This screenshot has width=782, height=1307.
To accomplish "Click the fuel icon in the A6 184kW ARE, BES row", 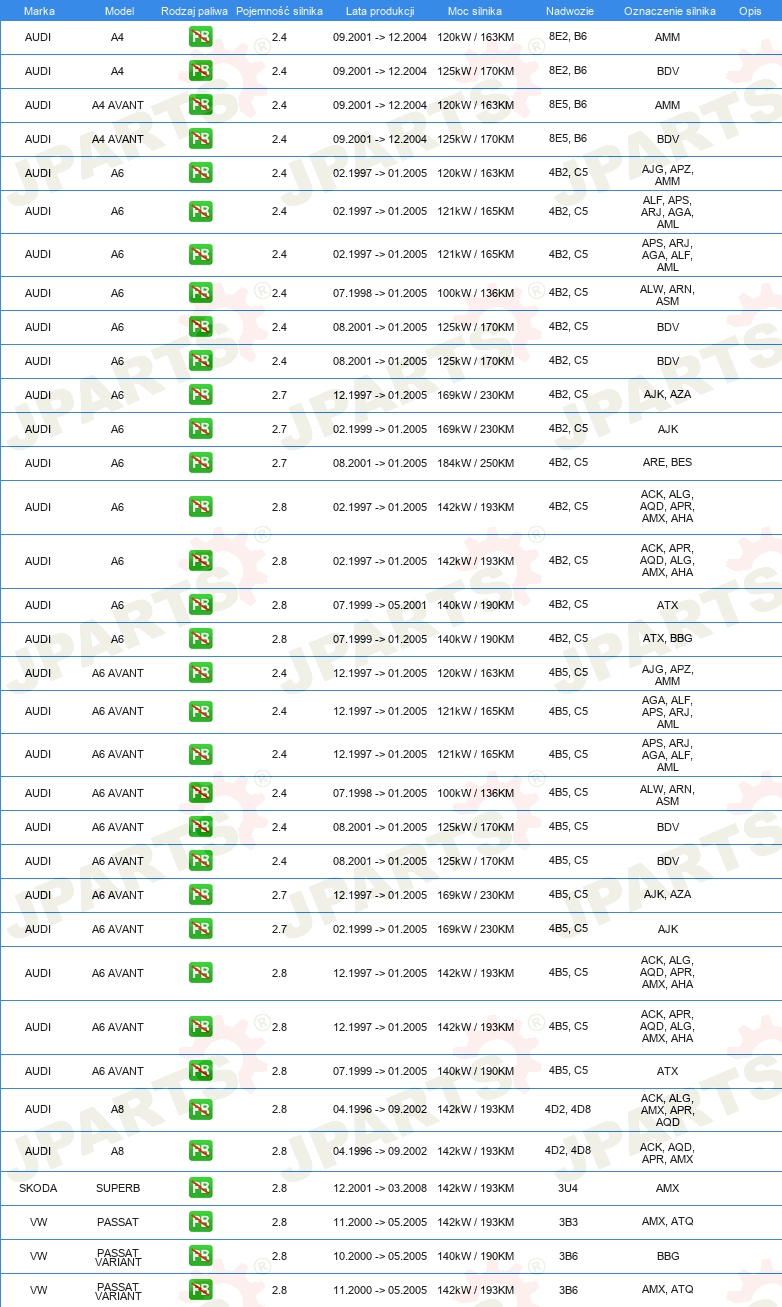I will [x=200, y=463].
